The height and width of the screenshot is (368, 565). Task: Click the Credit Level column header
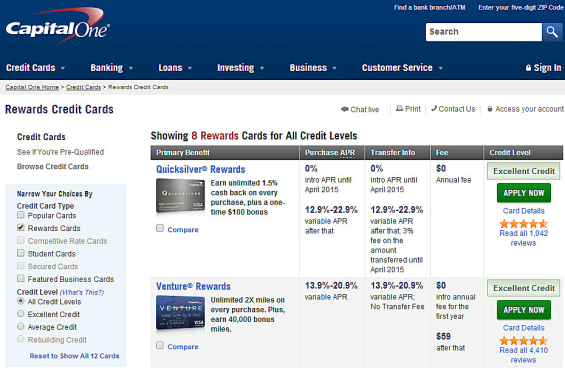click(523, 152)
